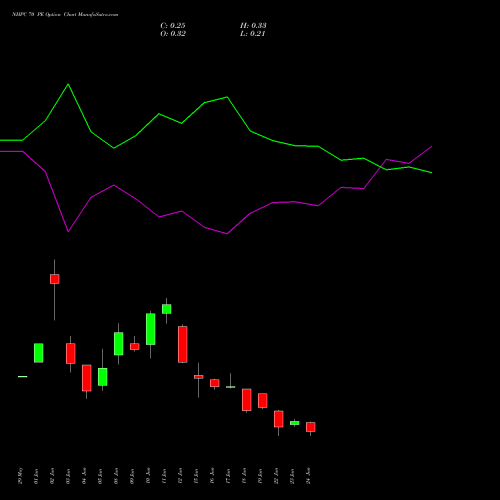Click the 08 Jun date label
Viewport: 500px width, 500px height.
pos(116,476)
